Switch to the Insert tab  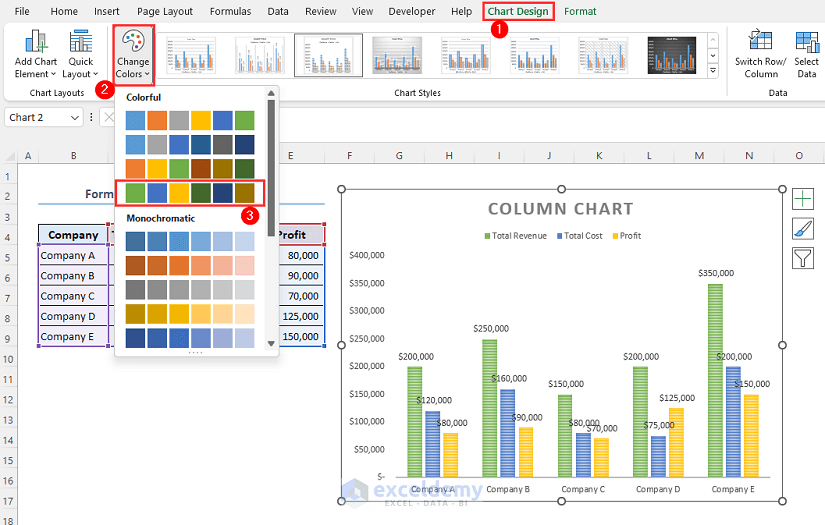107,11
